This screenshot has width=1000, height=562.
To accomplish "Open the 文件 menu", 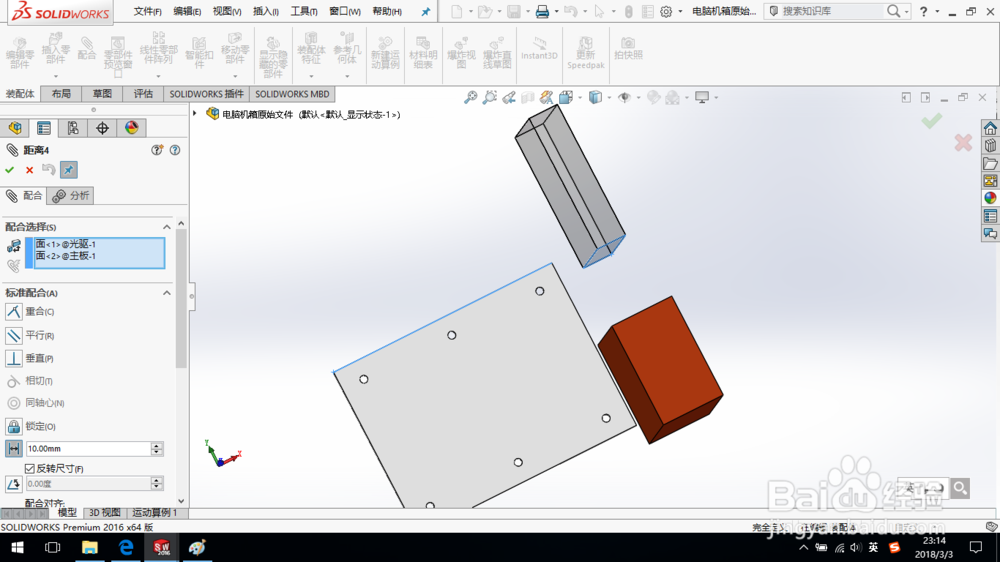I will (147, 11).
